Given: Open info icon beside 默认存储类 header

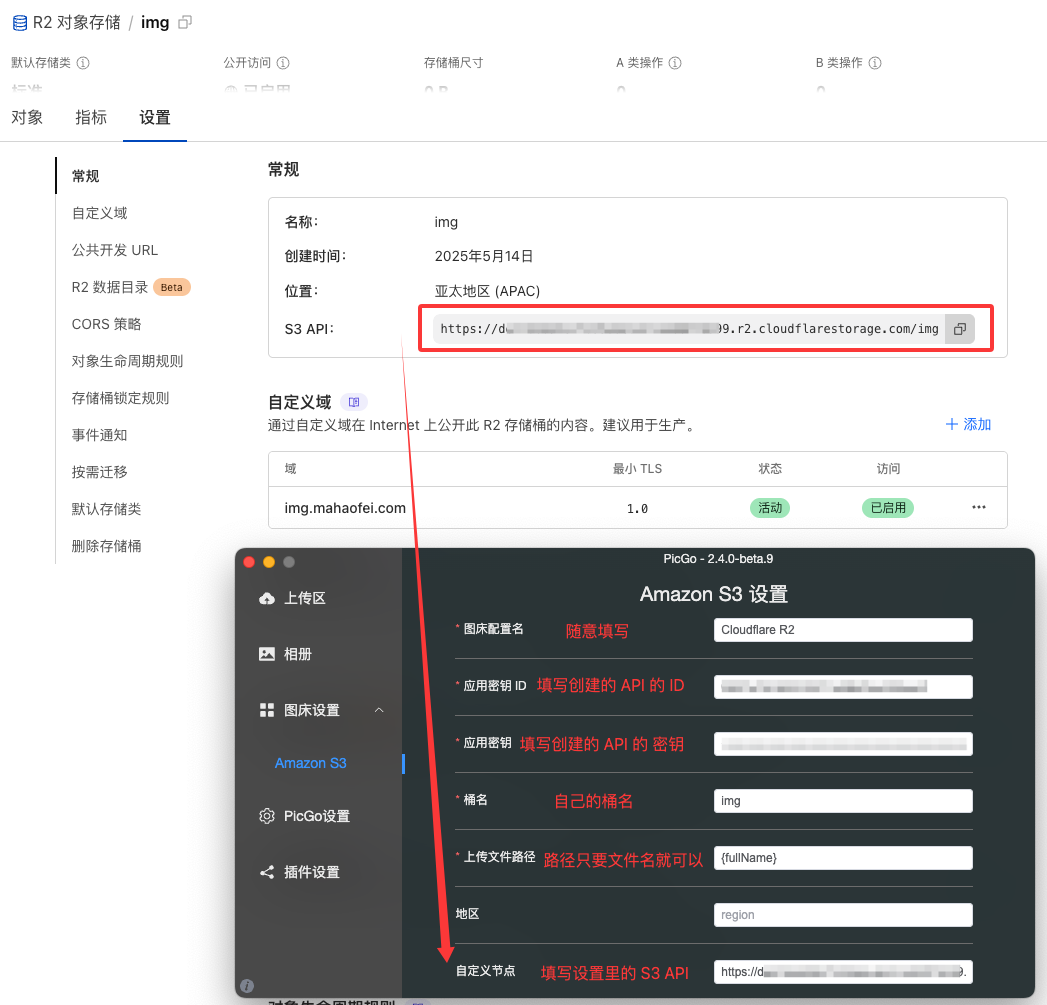Looking at the screenshot, I should pyautogui.click(x=83, y=63).
